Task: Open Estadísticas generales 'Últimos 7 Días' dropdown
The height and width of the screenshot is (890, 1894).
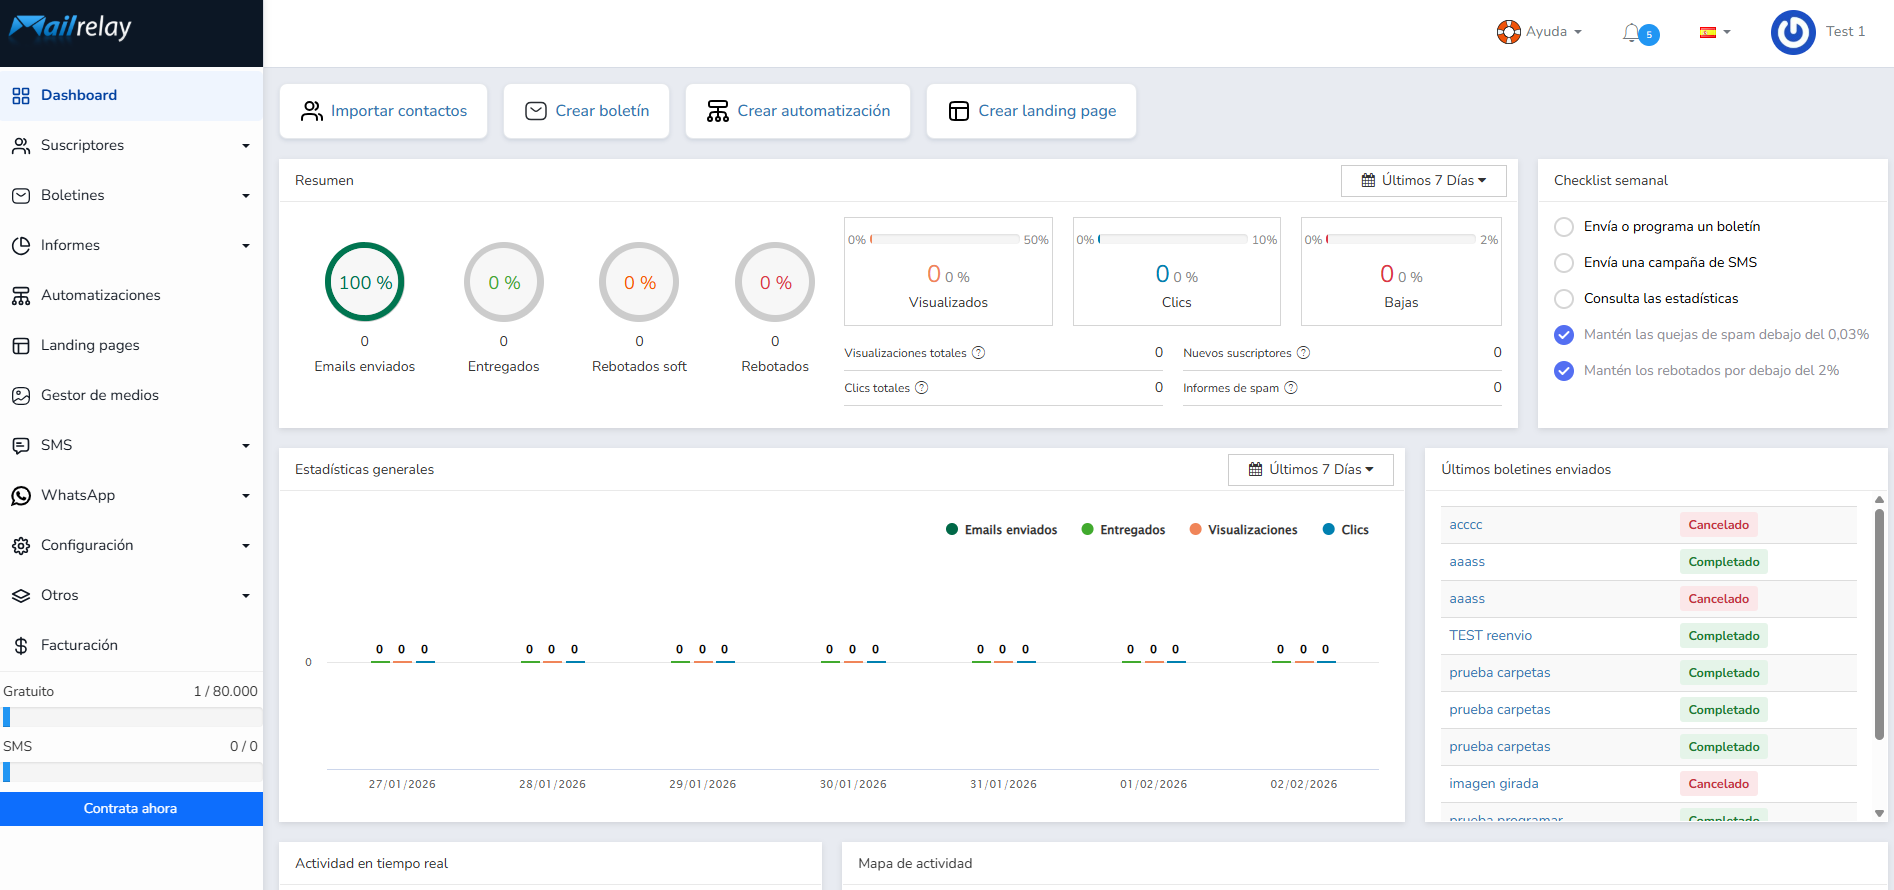Action: tap(1311, 470)
